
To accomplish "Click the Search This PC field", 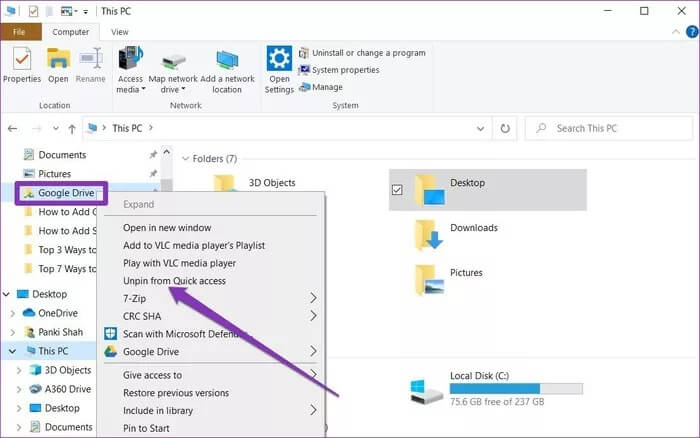I will coord(609,129).
